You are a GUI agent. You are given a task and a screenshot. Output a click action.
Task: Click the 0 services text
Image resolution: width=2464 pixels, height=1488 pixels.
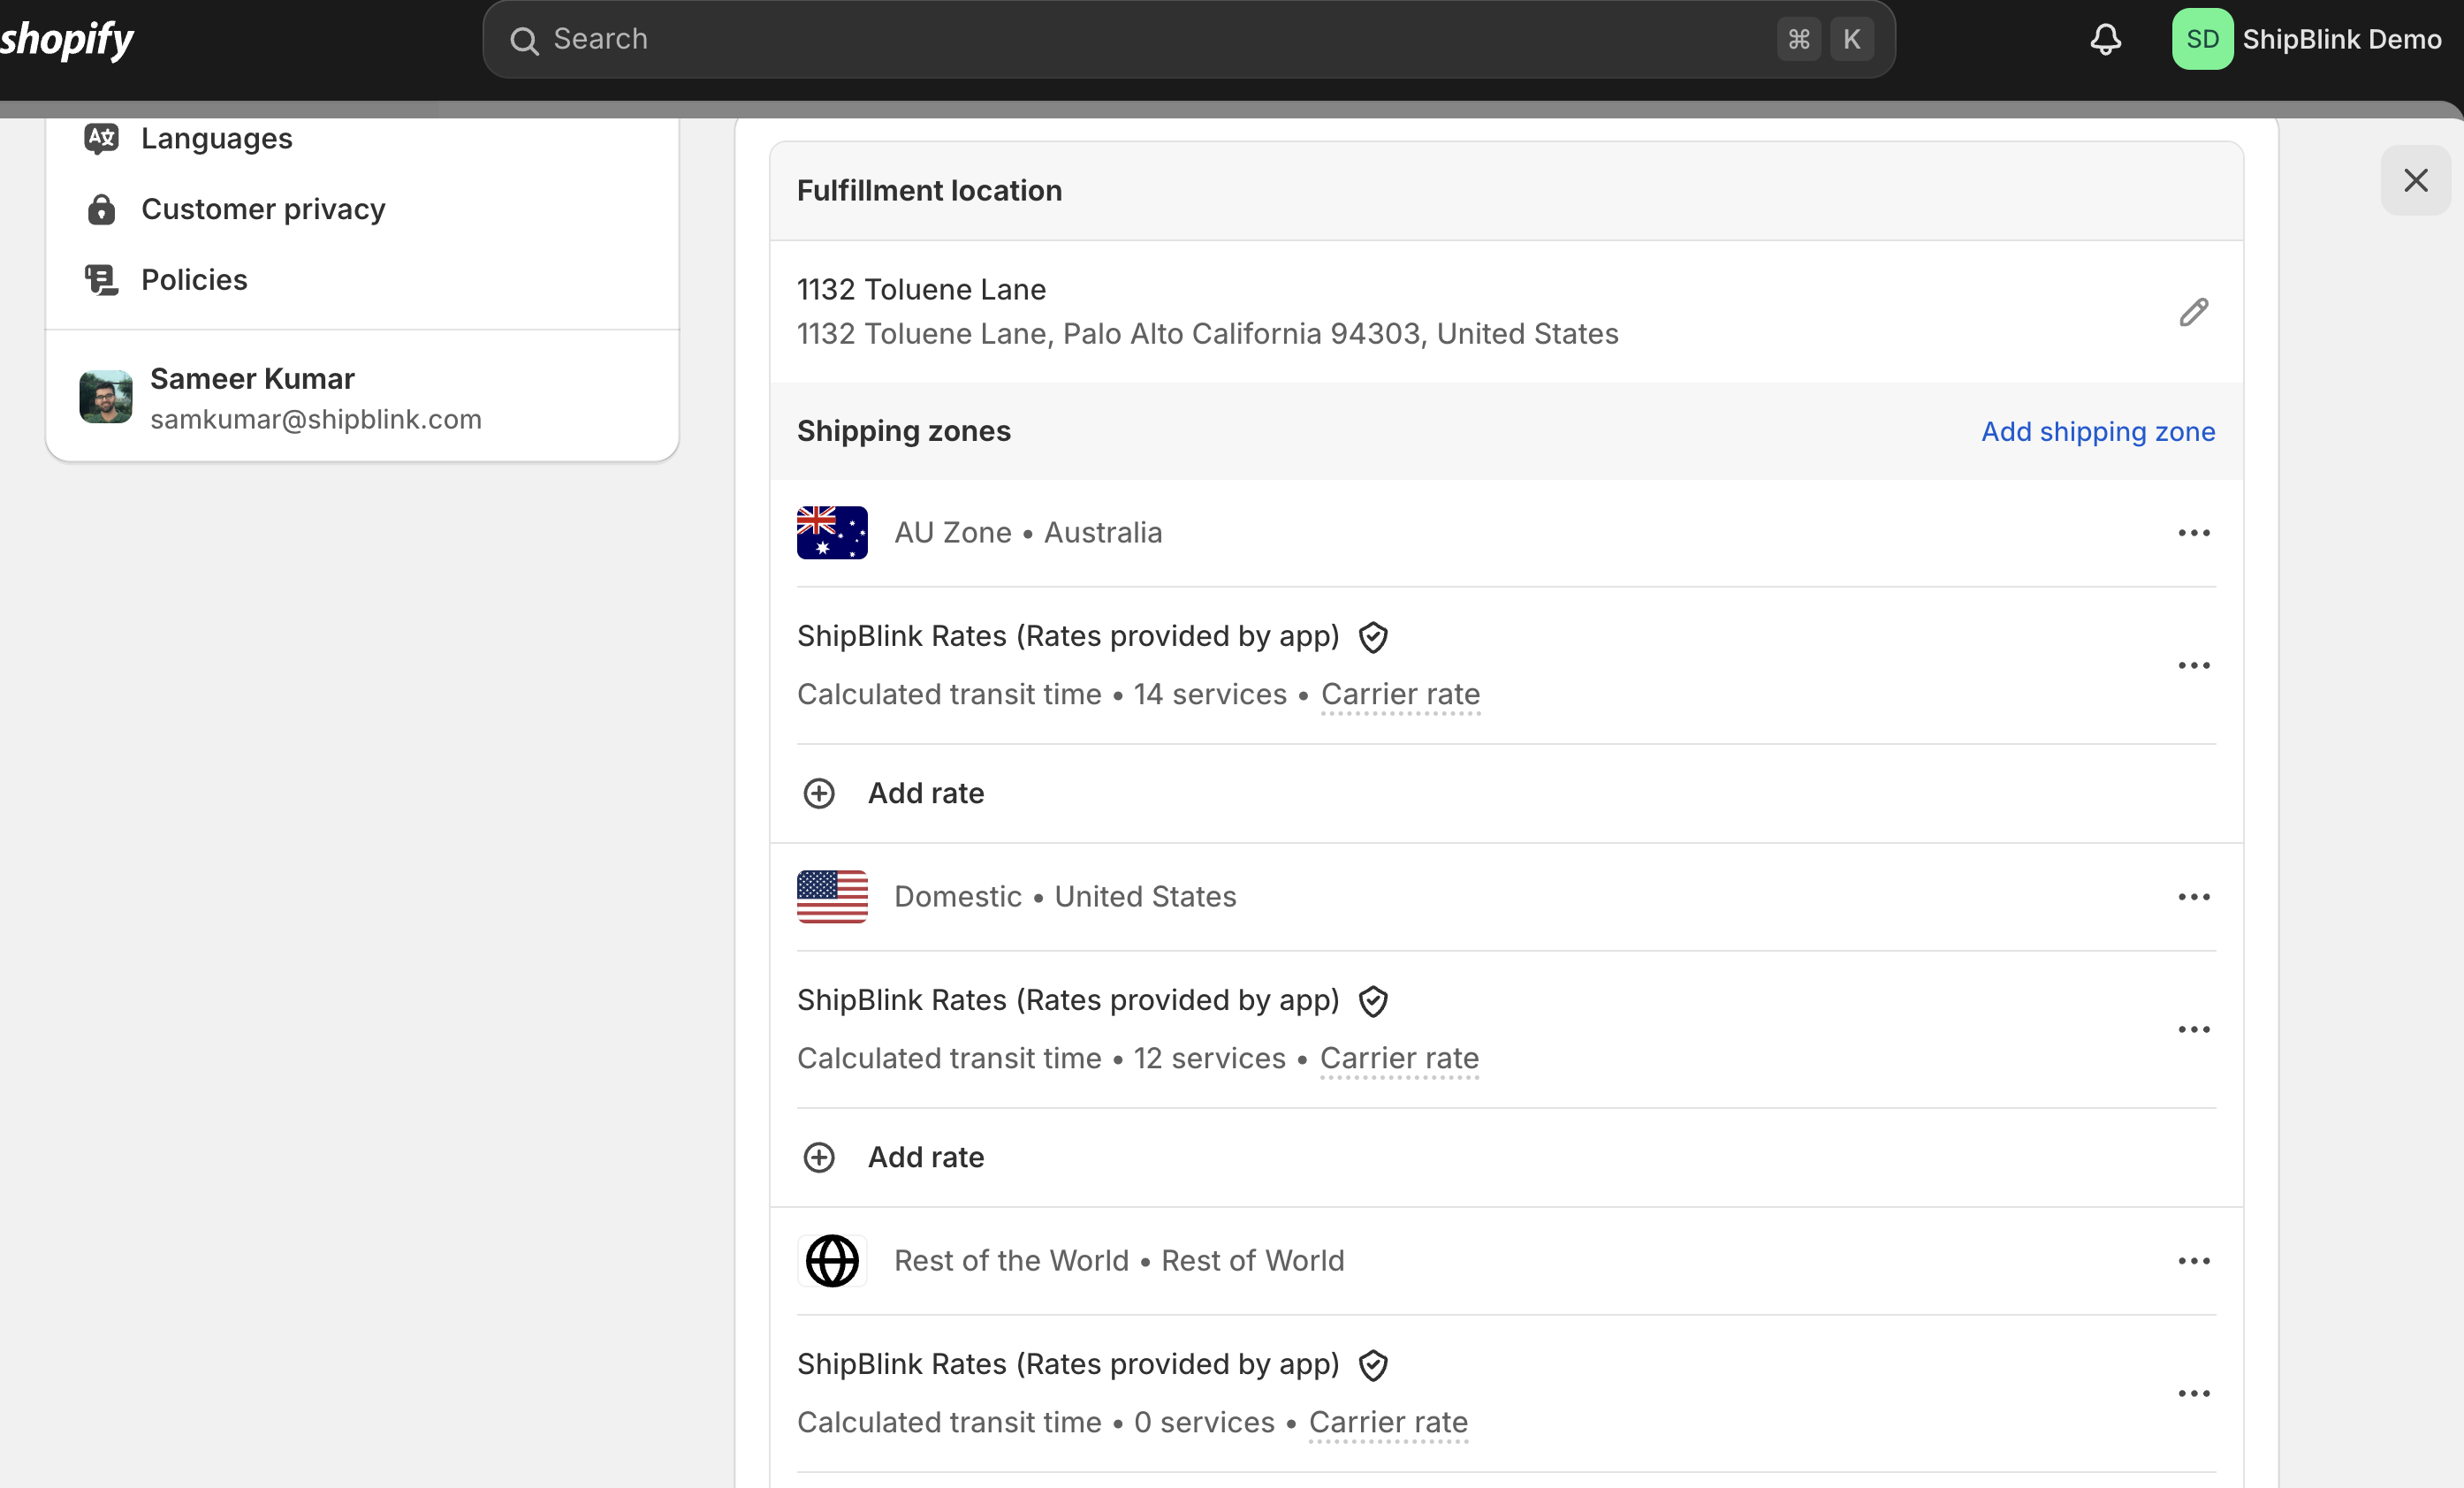tap(1204, 1422)
